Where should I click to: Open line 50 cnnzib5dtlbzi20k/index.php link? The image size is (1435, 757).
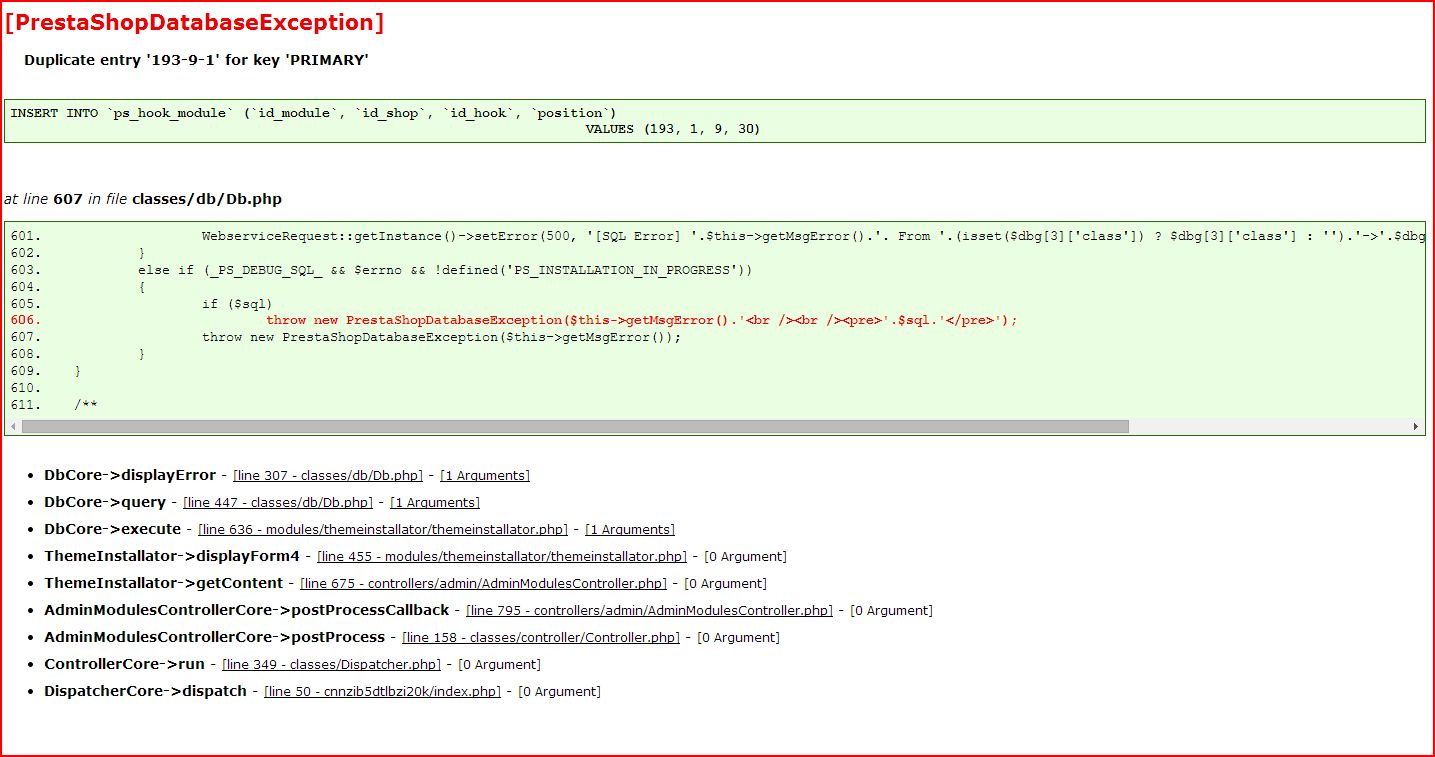382,692
